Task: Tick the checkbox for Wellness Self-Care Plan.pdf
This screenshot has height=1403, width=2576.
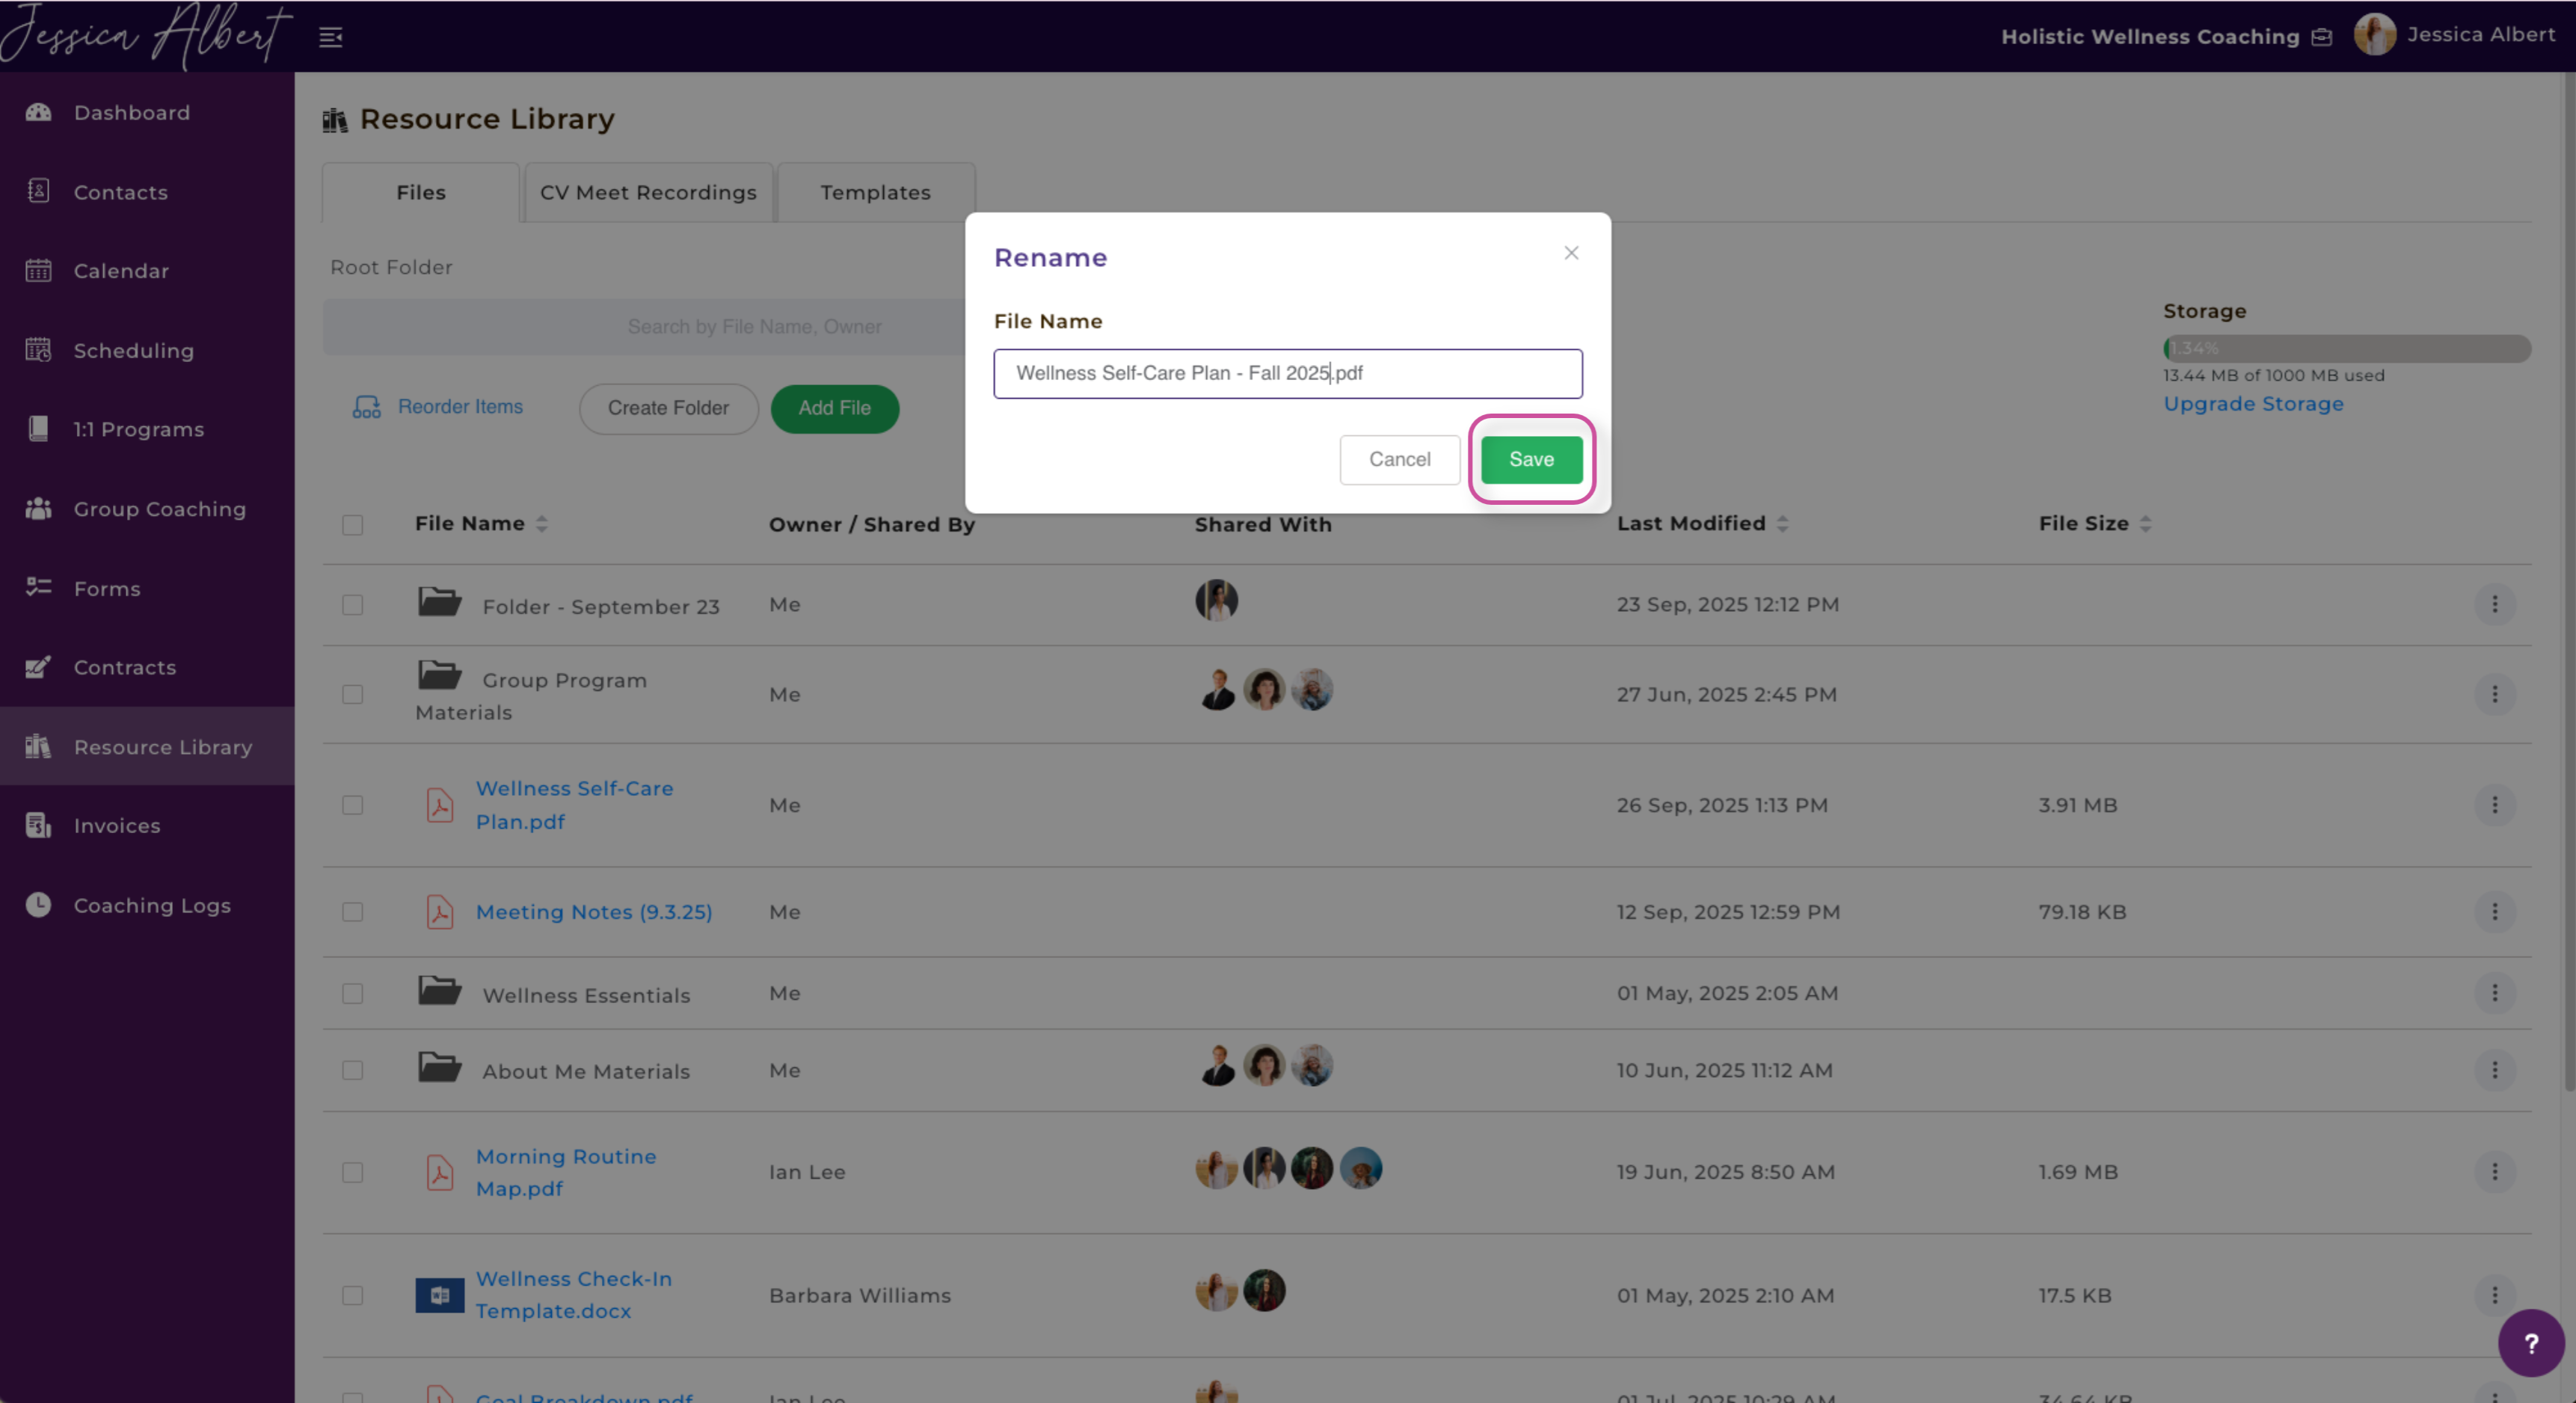Action: point(352,805)
